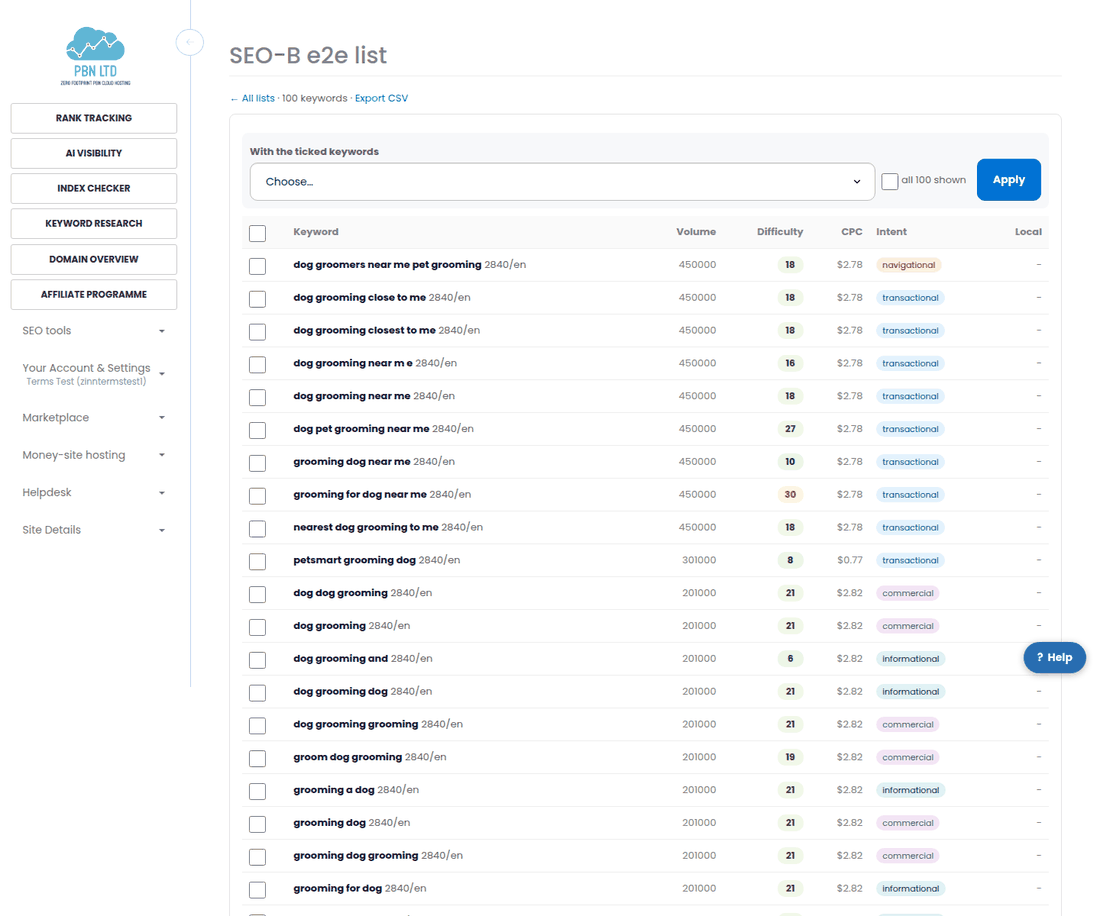Image resolution: width=1100 pixels, height=916 pixels.
Task: Click 'transactional' badge for 'dog grooming close to me'
Action: (910, 297)
